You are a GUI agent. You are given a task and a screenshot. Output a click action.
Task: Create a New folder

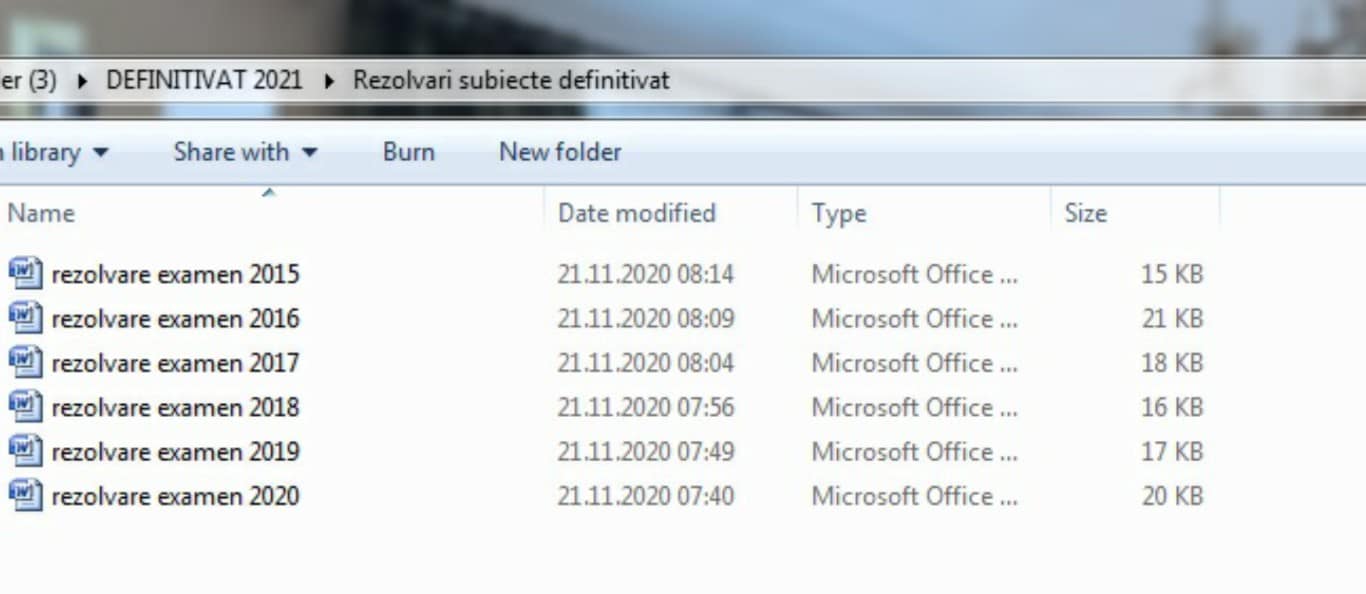click(x=560, y=152)
